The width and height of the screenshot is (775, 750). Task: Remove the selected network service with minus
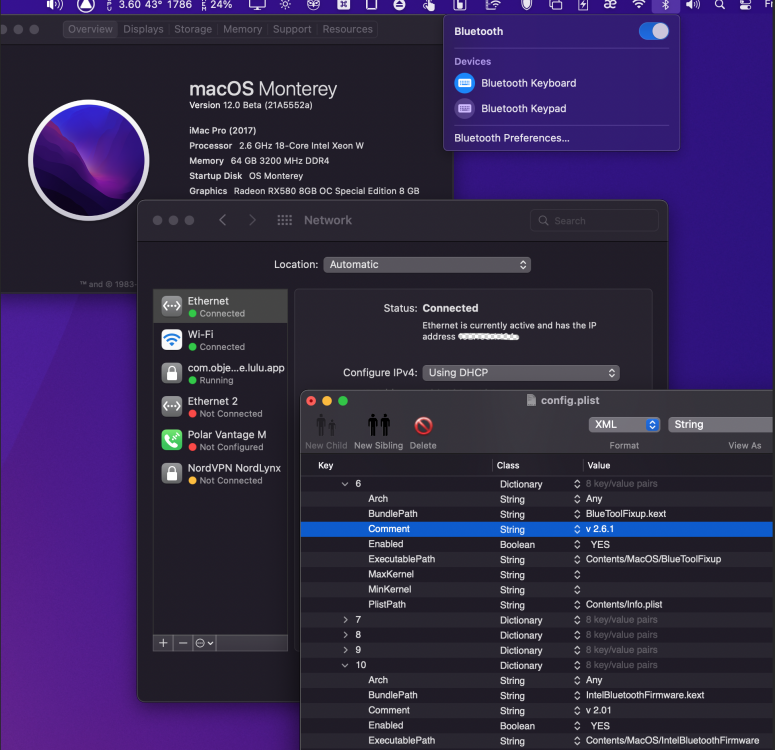pyautogui.click(x=183, y=643)
